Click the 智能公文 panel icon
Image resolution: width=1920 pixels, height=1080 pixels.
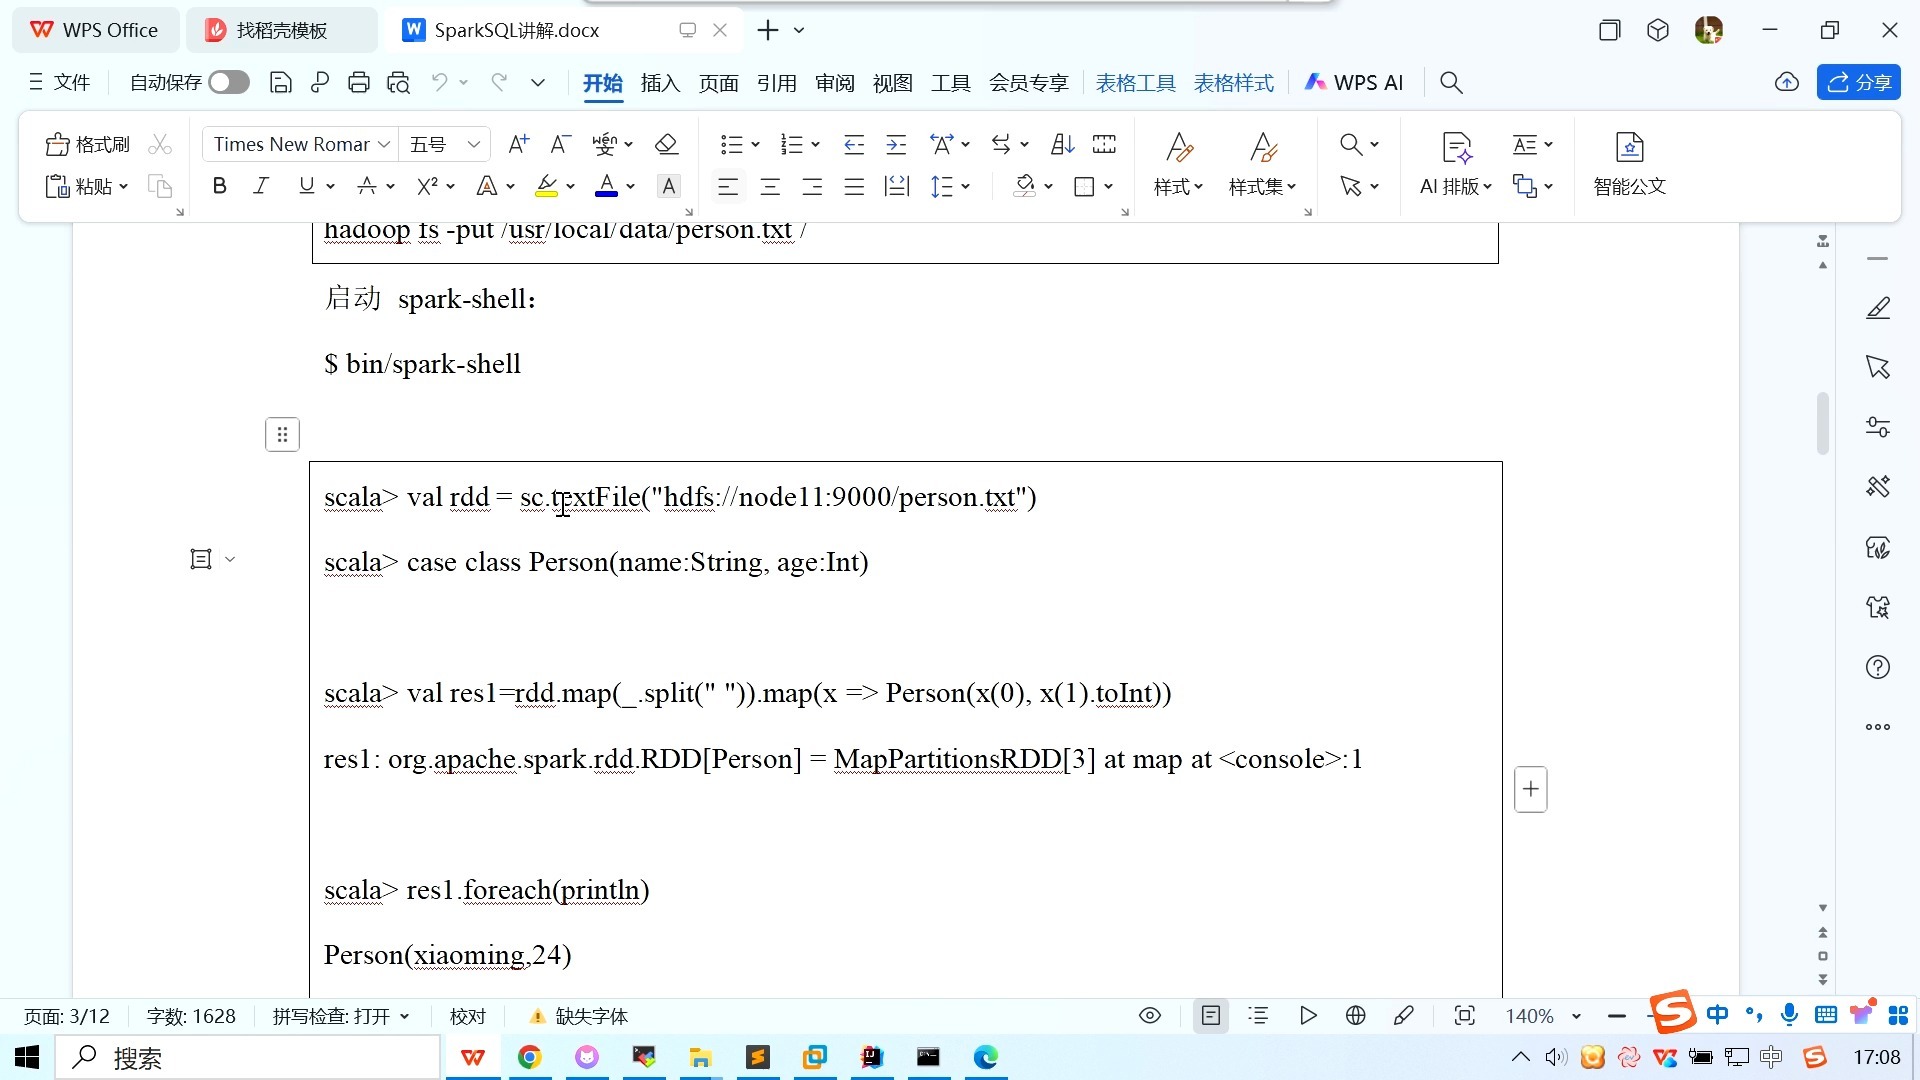pos(1629,165)
